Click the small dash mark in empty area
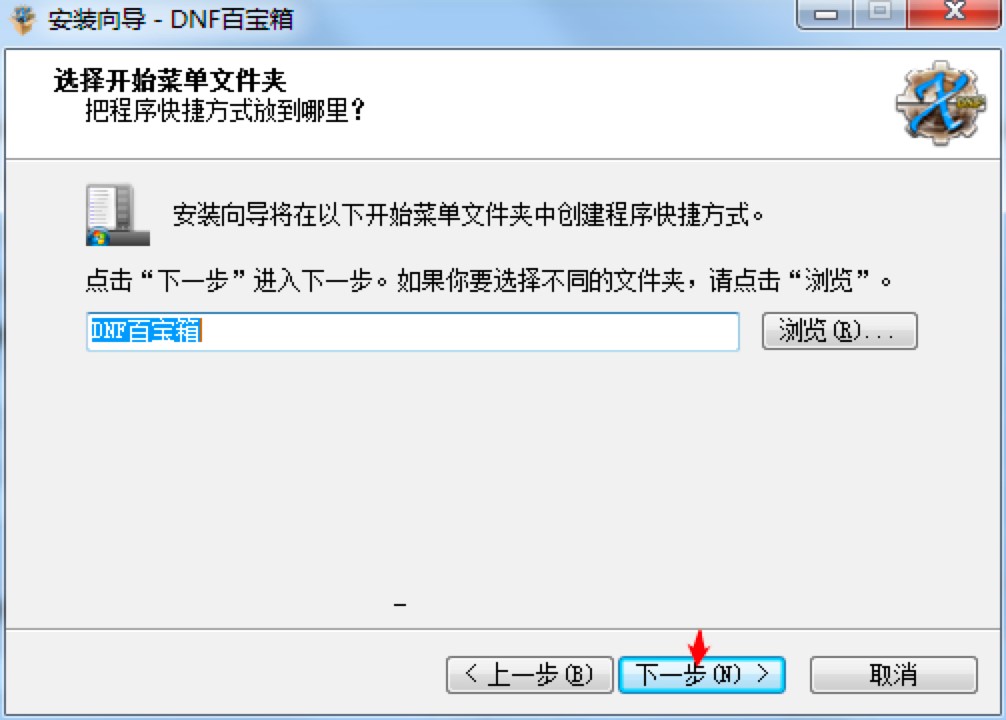The width and height of the screenshot is (1006, 720). pos(400,604)
